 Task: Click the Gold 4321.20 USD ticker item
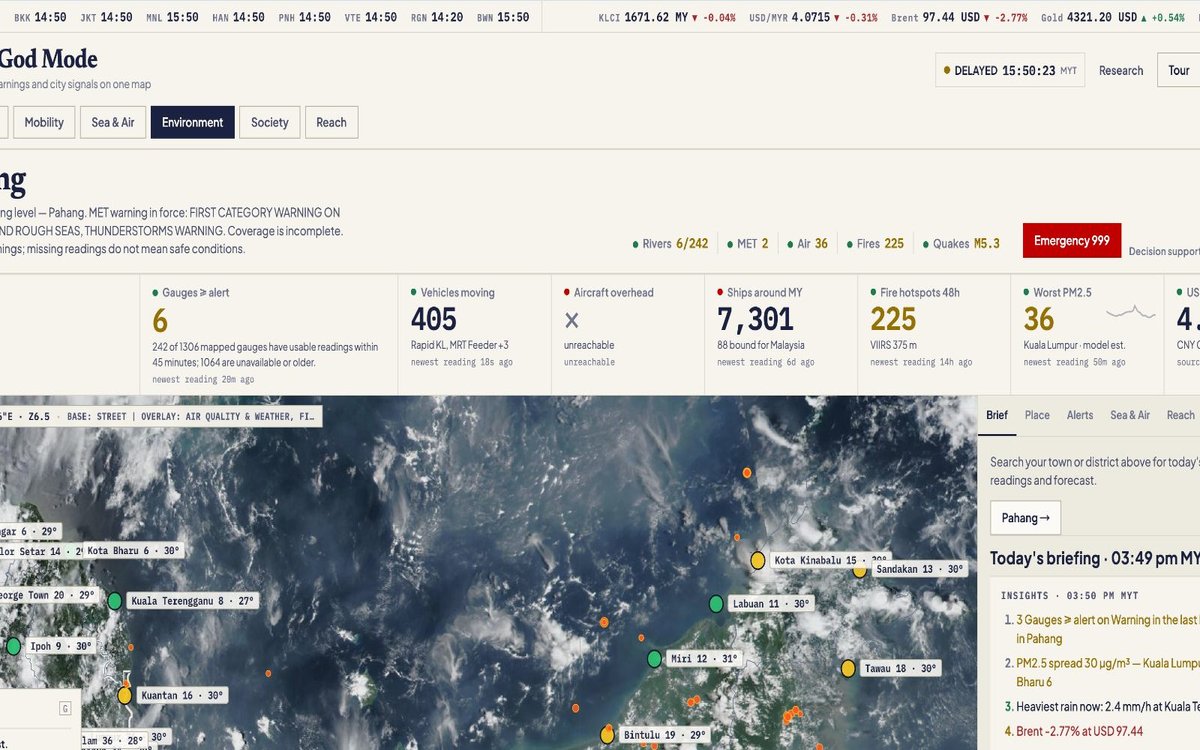(x=1112, y=18)
